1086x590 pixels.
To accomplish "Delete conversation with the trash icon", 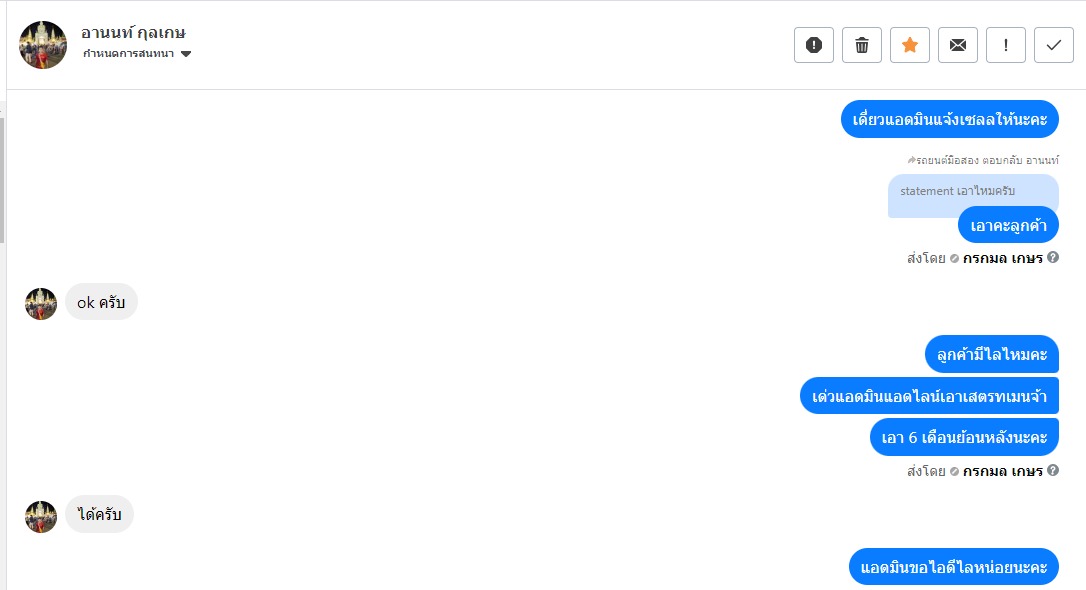I will click(862, 45).
